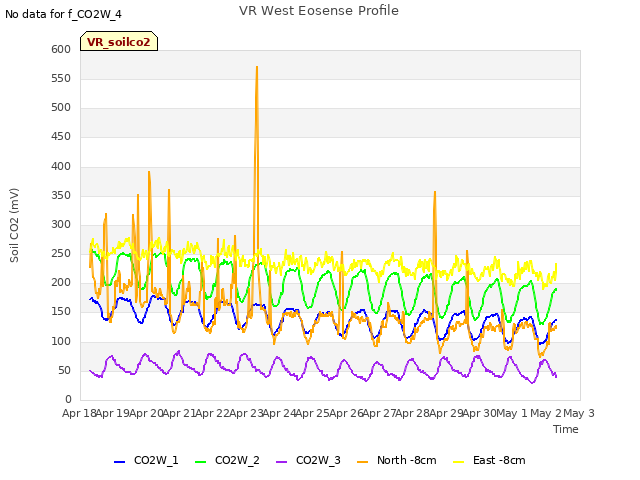Click the Apr 19 x-axis date label

coord(113,413)
